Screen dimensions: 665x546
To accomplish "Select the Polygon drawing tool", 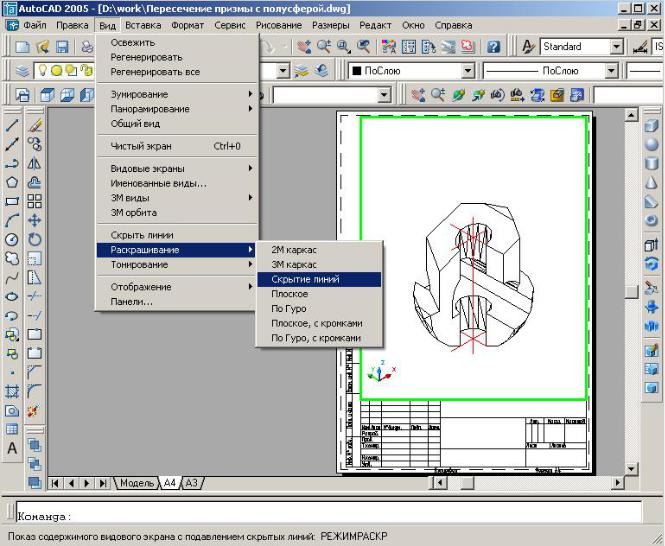I will (x=12, y=182).
